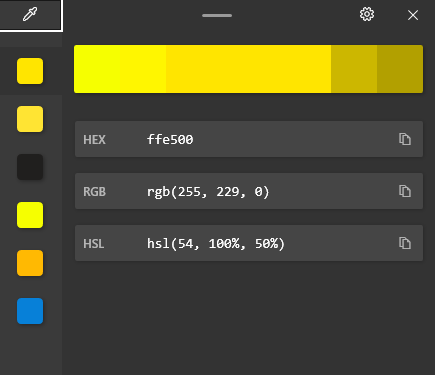Activate the eyedropper color picker tool
Viewport: 435px width, 375px height.
coord(30,15)
